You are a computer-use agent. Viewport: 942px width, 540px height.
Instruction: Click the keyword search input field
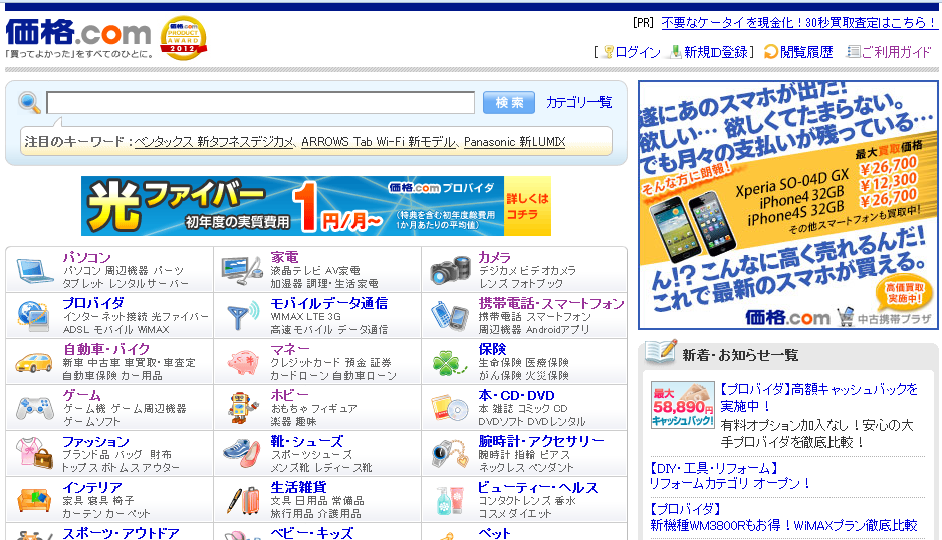(261, 103)
